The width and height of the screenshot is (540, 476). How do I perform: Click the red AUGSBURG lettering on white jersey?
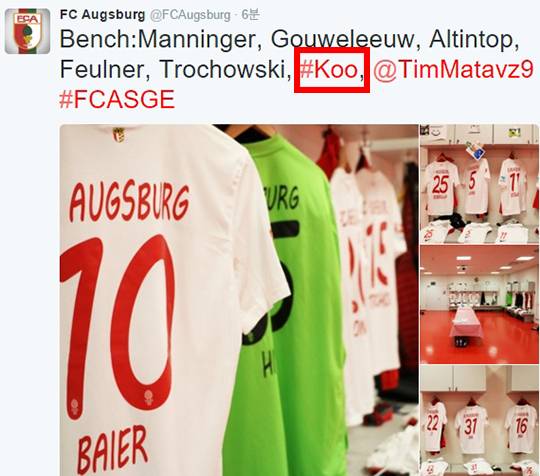point(129,203)
